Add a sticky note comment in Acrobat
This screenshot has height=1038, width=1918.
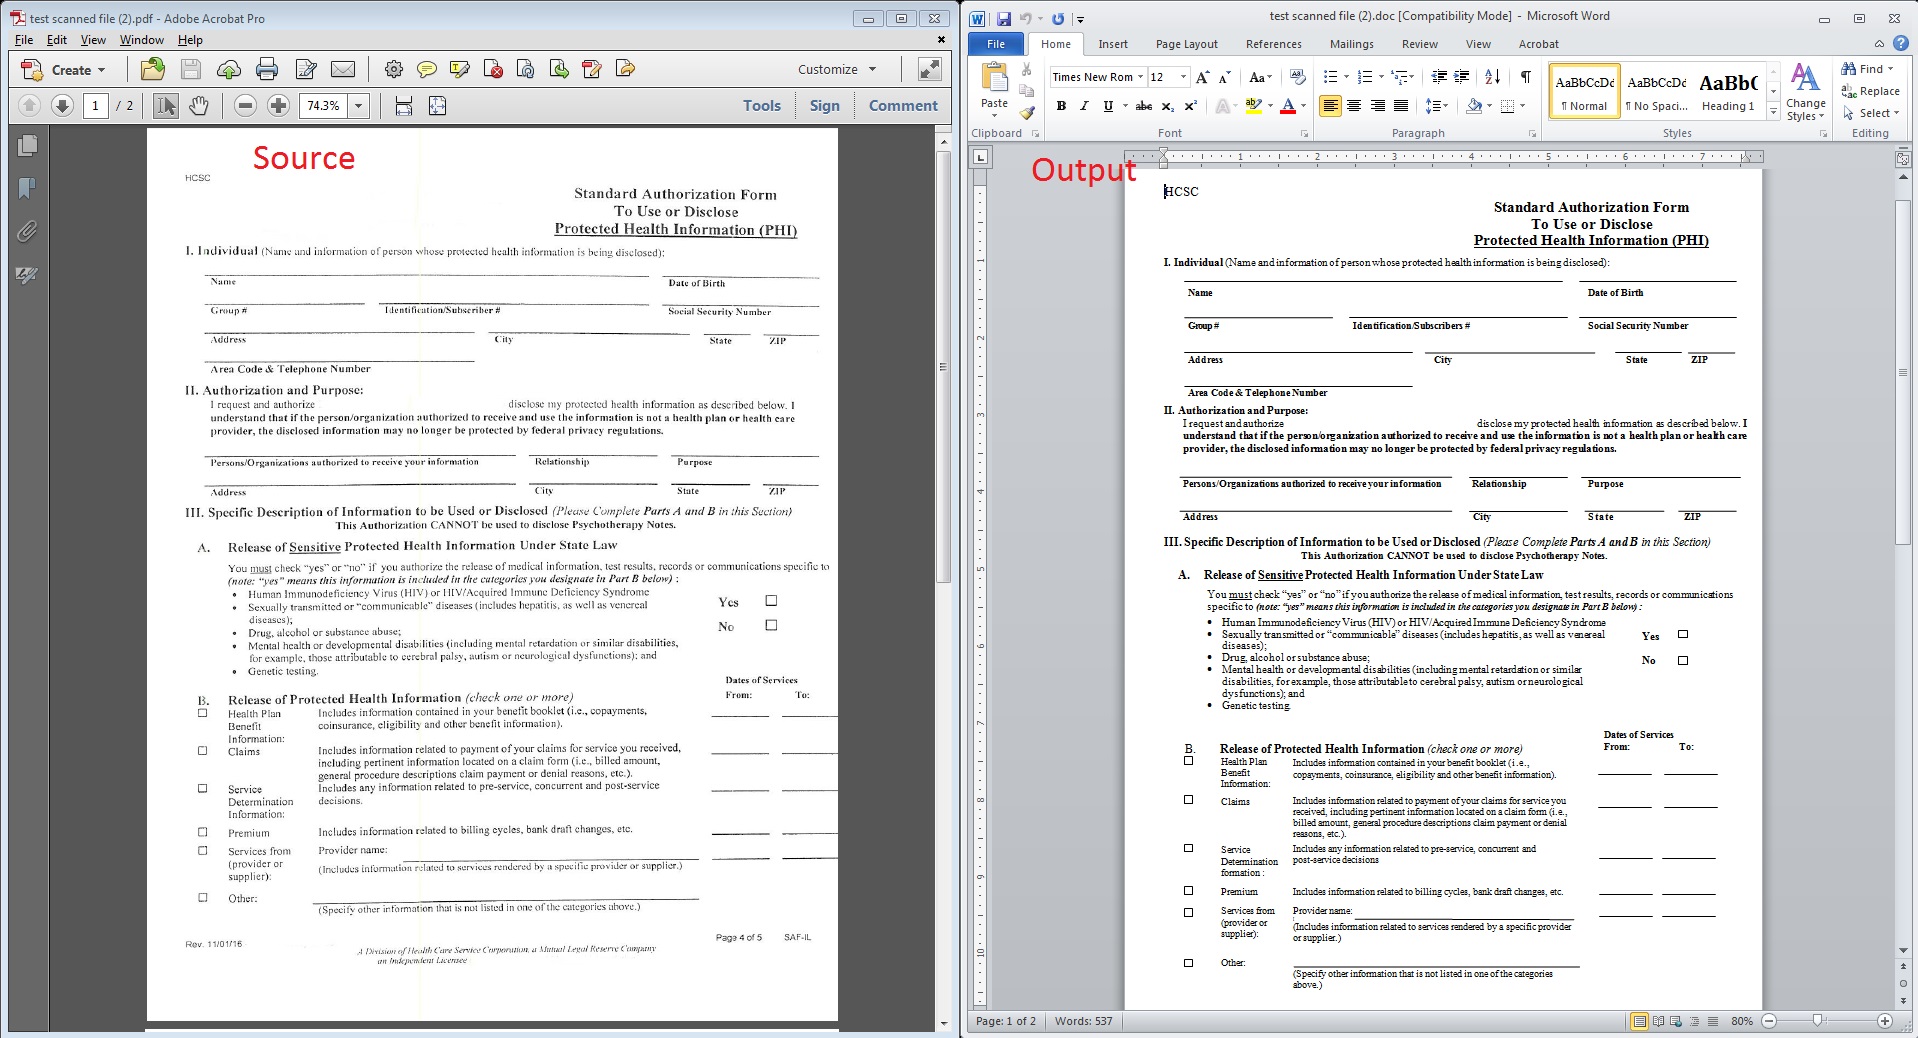[x=427, y=69]
